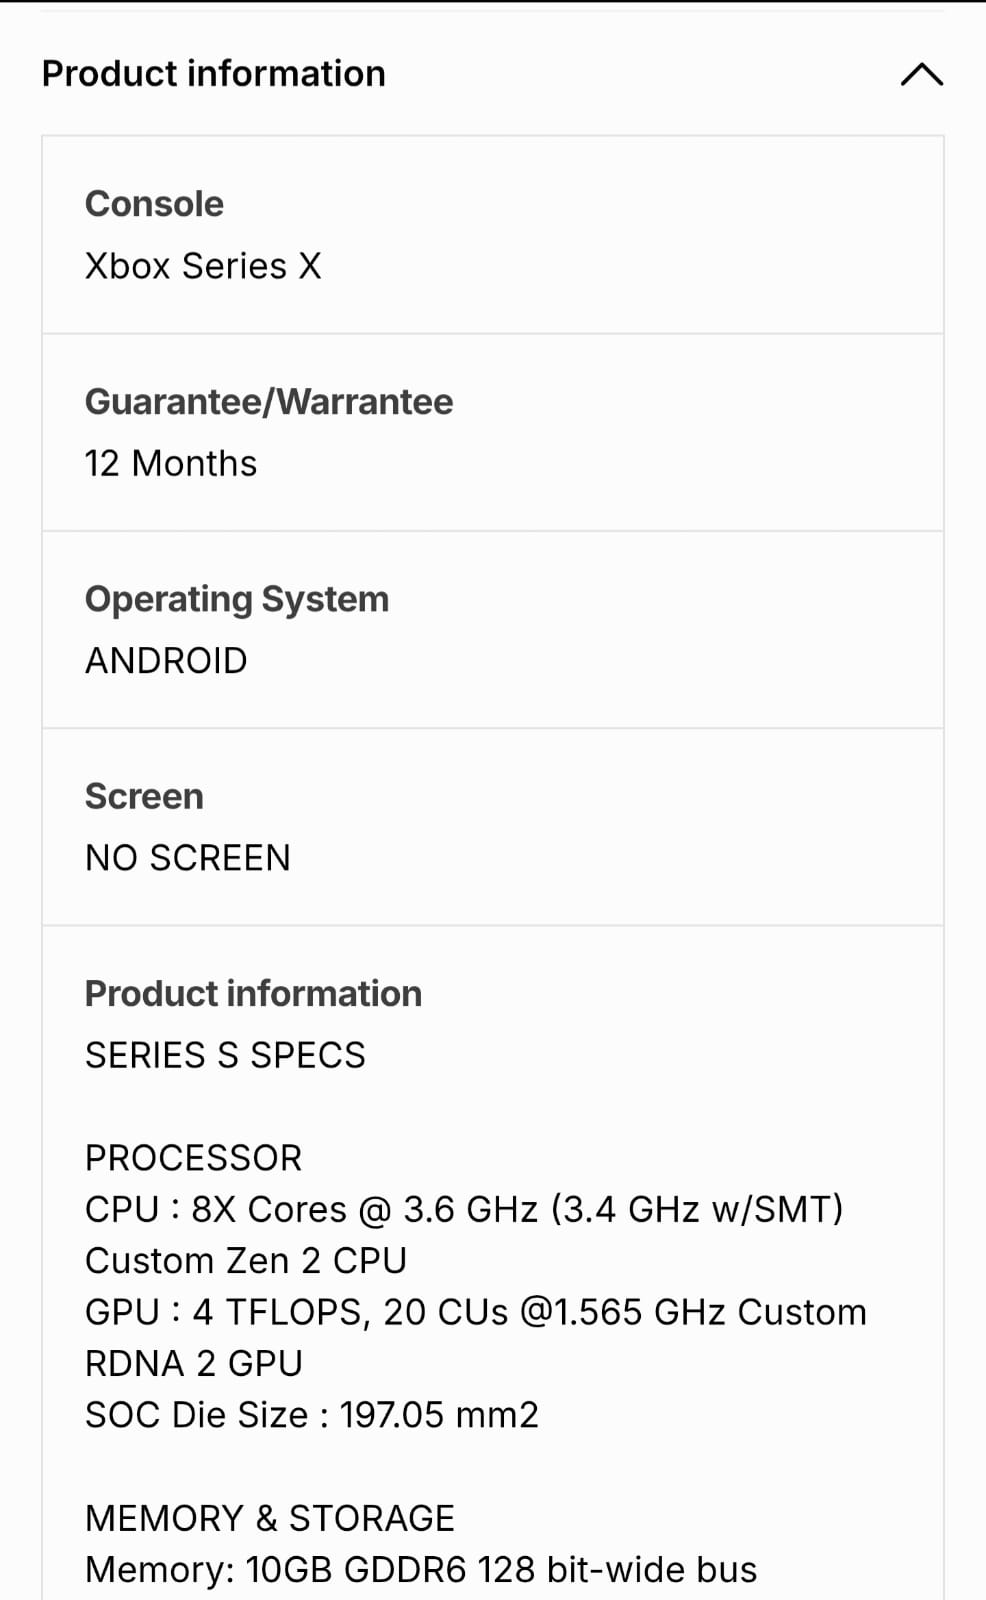Click the ANDROID value text
The width and height of the screenshot is (986, 1600).
[x=166, y=661]
